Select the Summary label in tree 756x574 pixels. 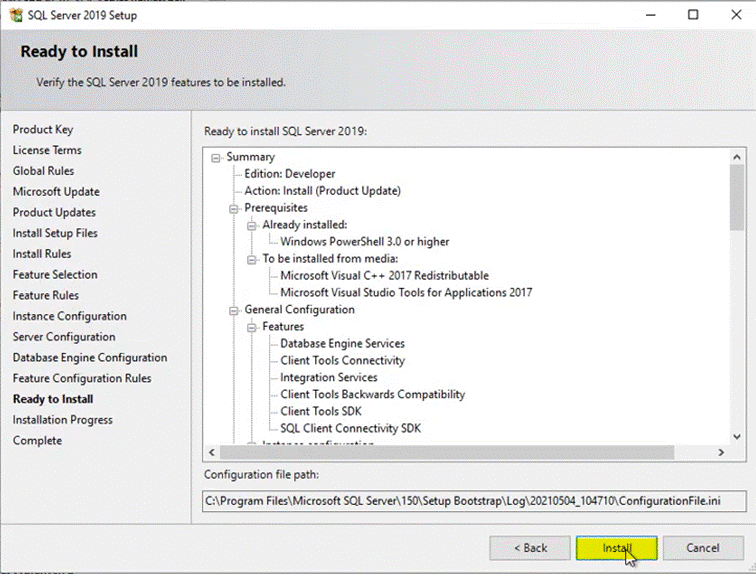(x=251, y=157)
